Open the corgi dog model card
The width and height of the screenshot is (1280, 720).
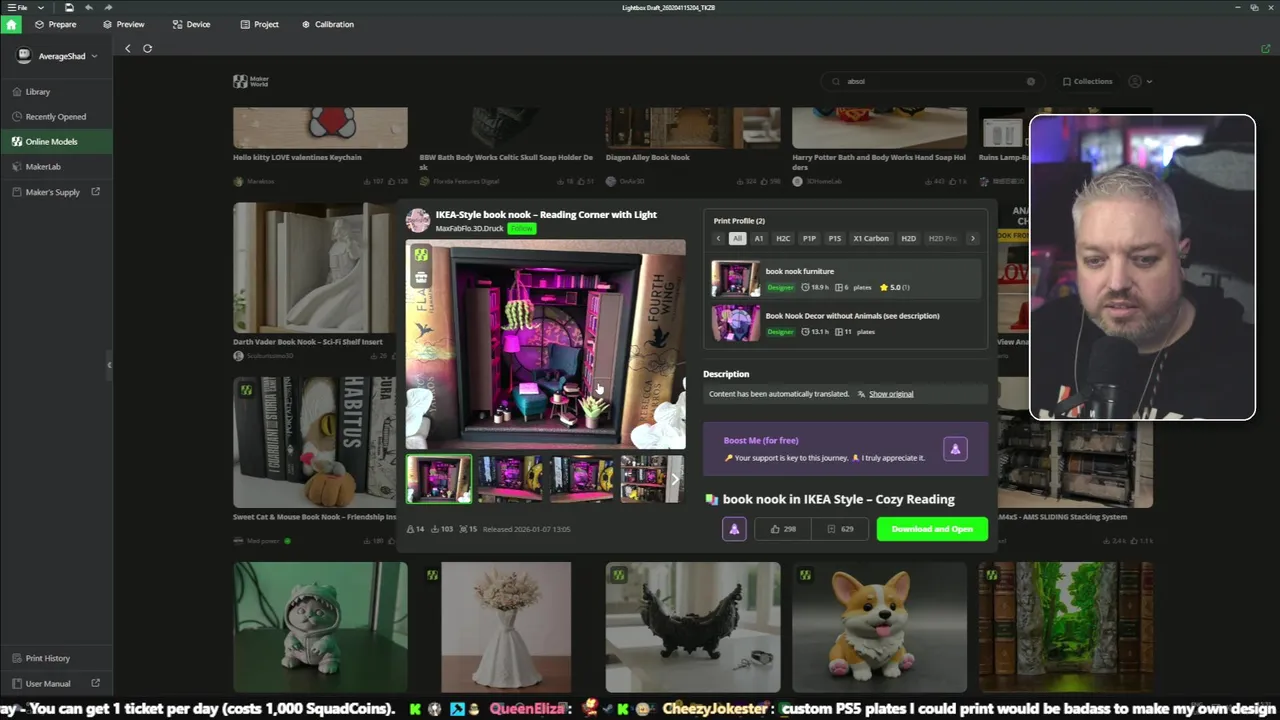click(879, 627)
